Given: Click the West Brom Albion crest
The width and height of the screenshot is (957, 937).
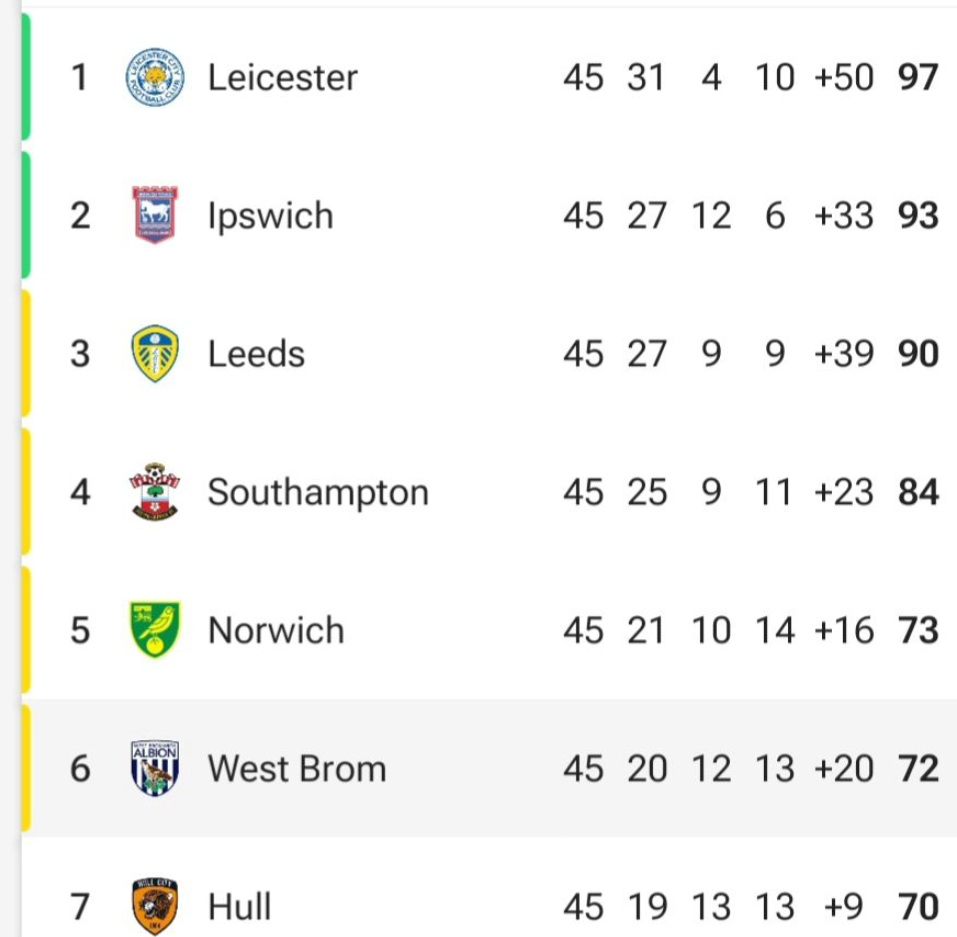Looking at the screenshot, I should coord(155,768).
